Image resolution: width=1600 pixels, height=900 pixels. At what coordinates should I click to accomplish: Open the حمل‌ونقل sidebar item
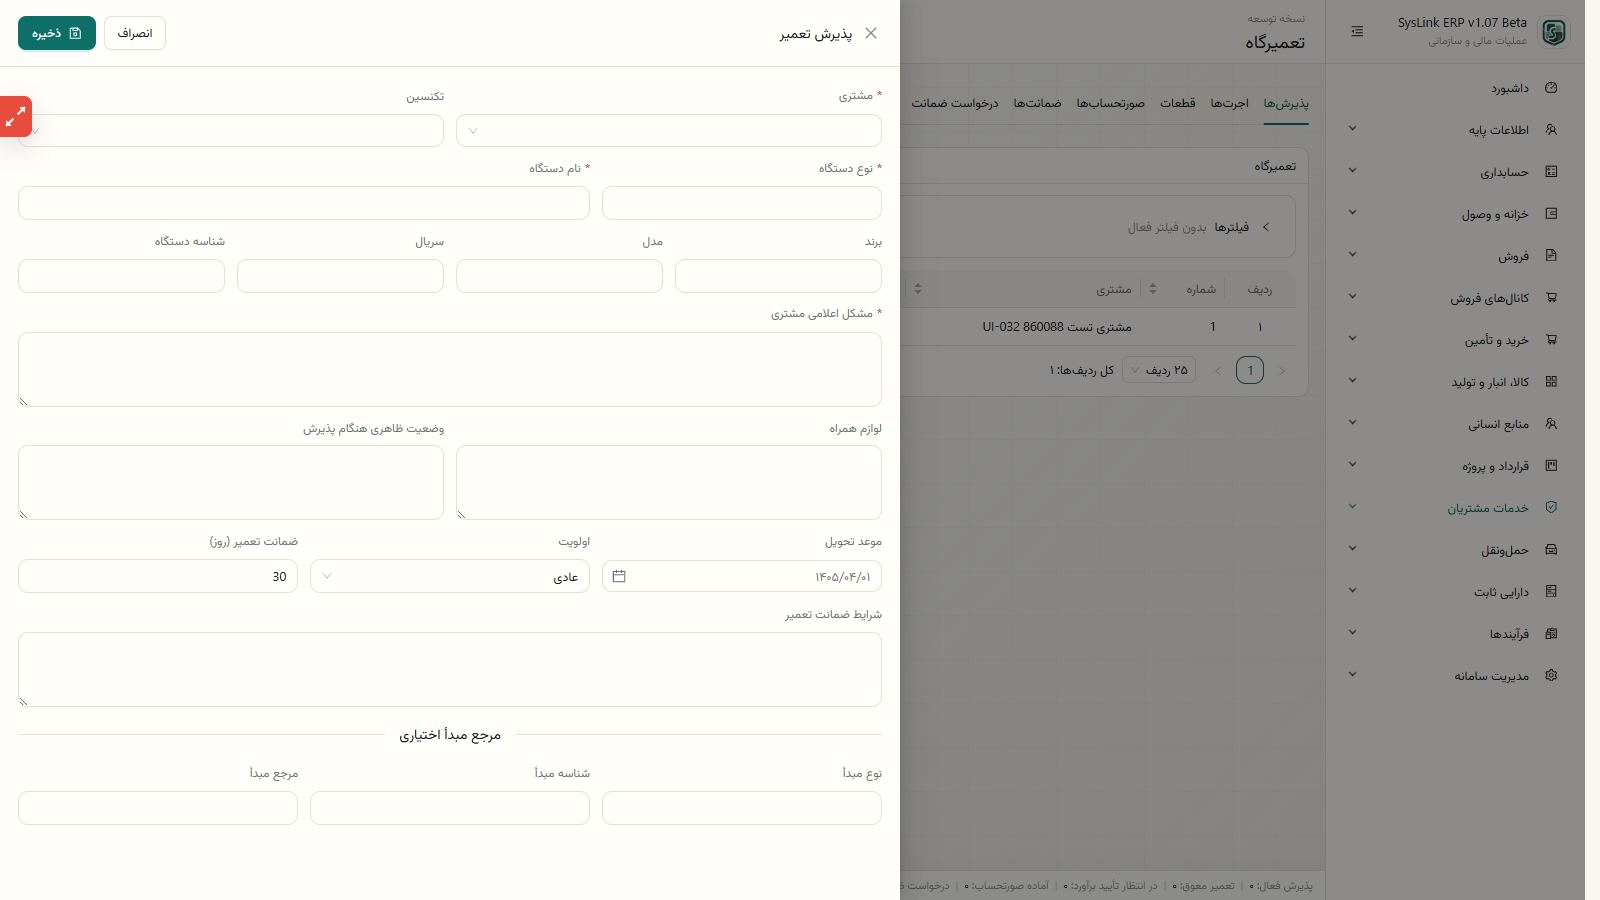tap(1455, 550)
